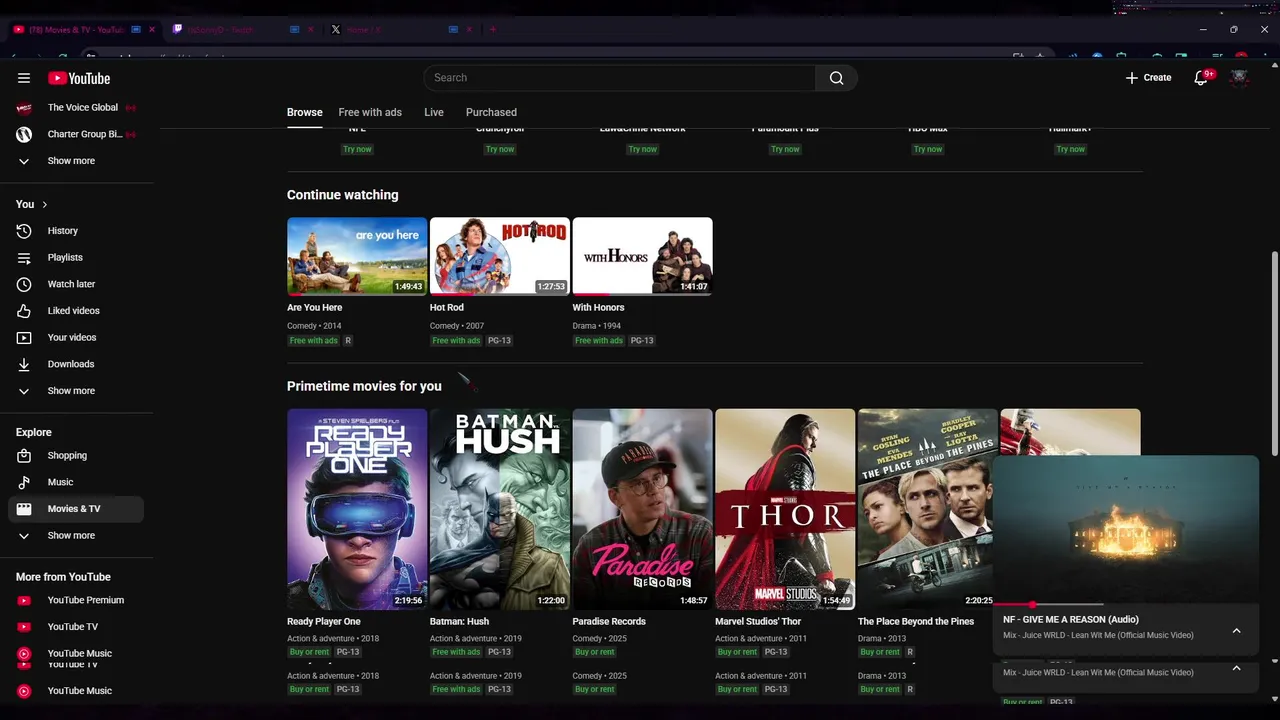The width and height of the screenshot is (1280, 720).
Task: Open the Hot Rod thumbnail
Action: point(500,257)
